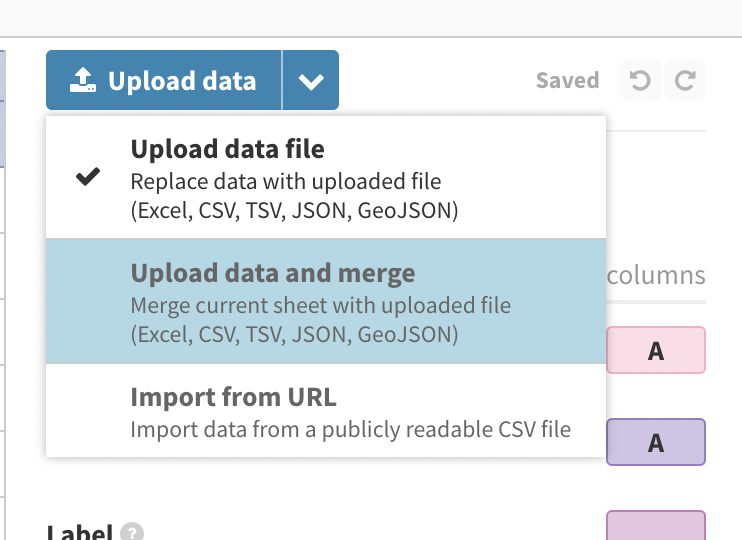The height and width of the screenshot is (540, 742).
Task: Click the columns label on the right
Action: coord(656,275)
